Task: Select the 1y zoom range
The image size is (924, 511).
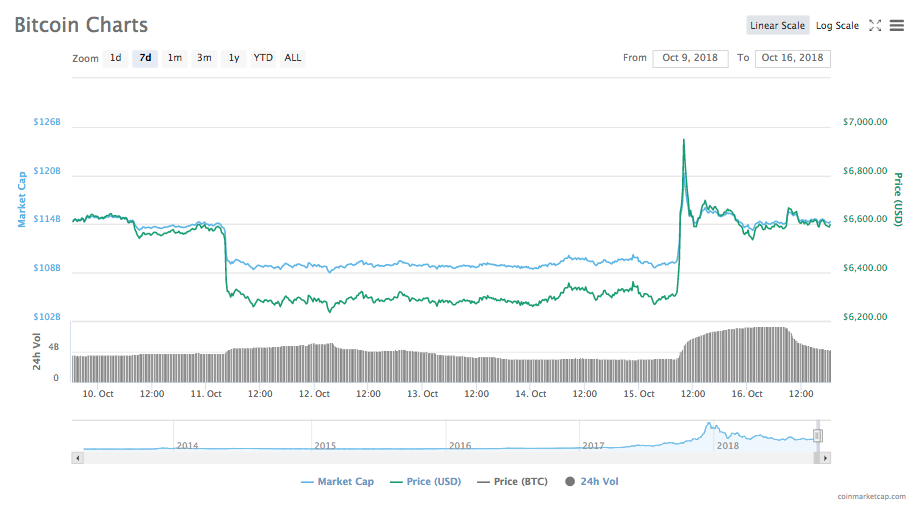Action: (234, 58)
